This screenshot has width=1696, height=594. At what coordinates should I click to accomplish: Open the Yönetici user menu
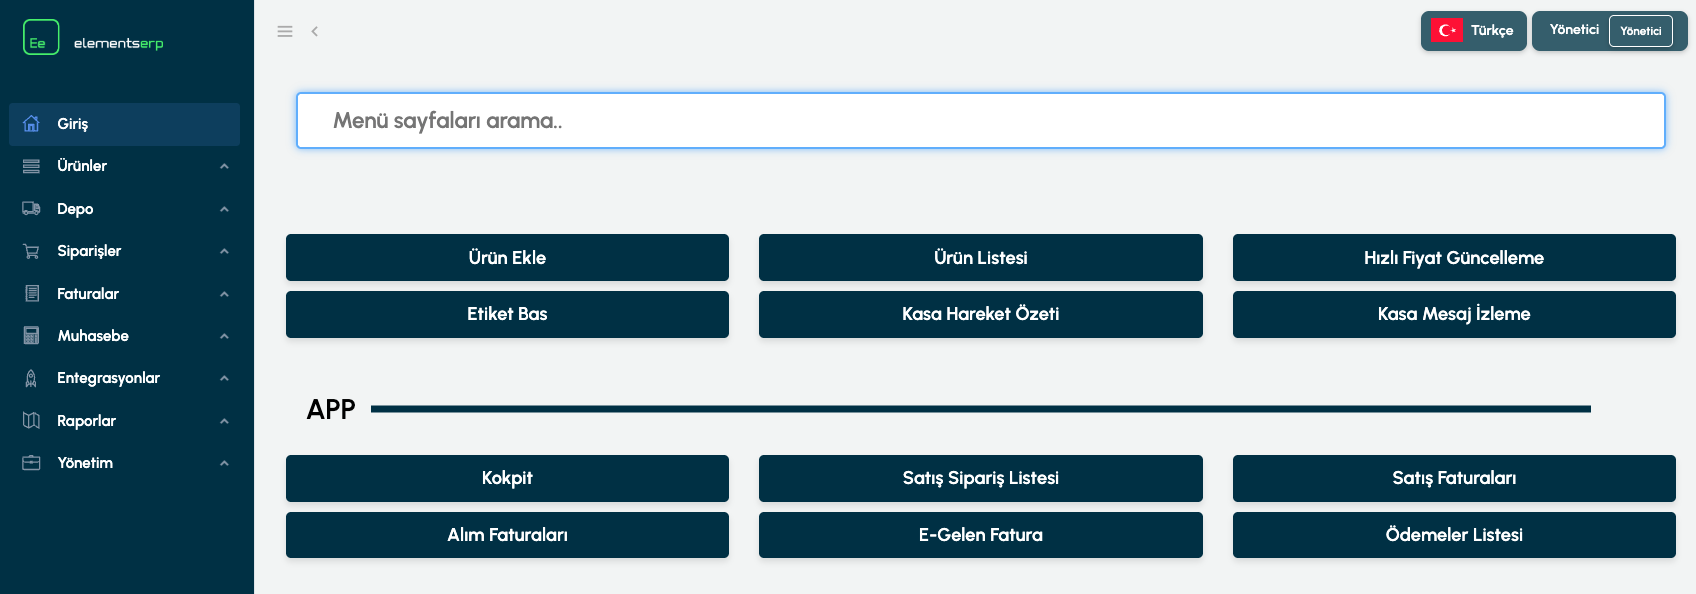click(x=1609, y=31)
